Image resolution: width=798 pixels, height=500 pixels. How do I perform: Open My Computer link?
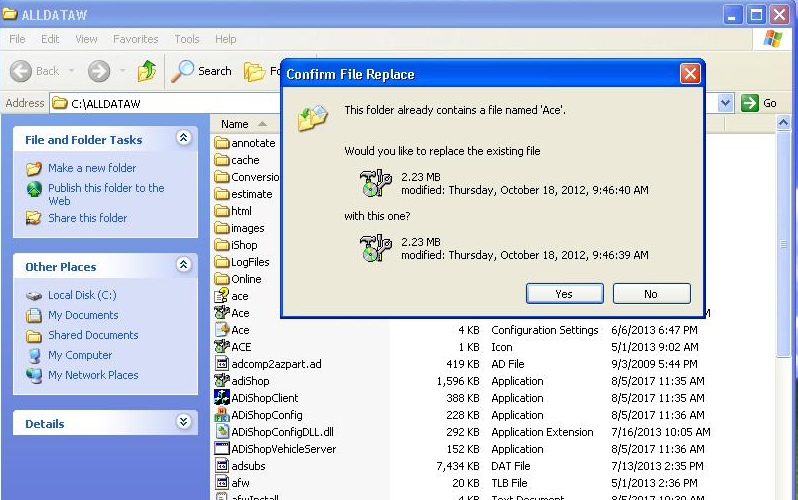(x=80, y=355)
